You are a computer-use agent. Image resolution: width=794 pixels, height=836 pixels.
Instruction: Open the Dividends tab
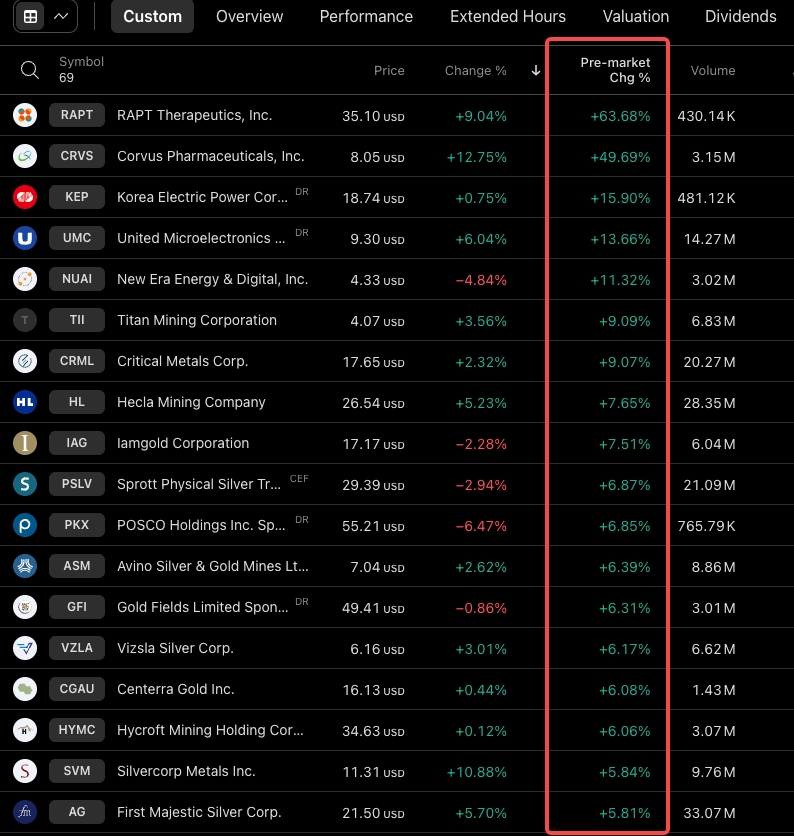pyautogui.click(x=741, y=17)
